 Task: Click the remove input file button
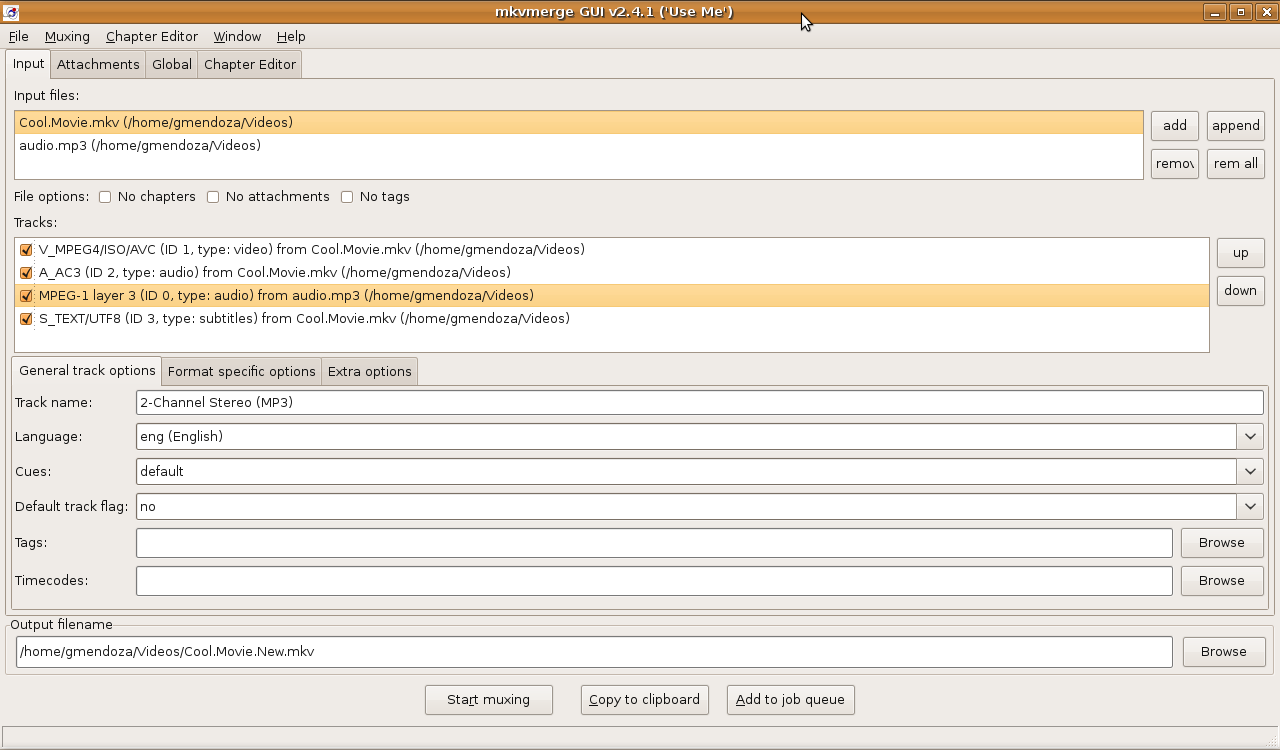click(1175, 163)
